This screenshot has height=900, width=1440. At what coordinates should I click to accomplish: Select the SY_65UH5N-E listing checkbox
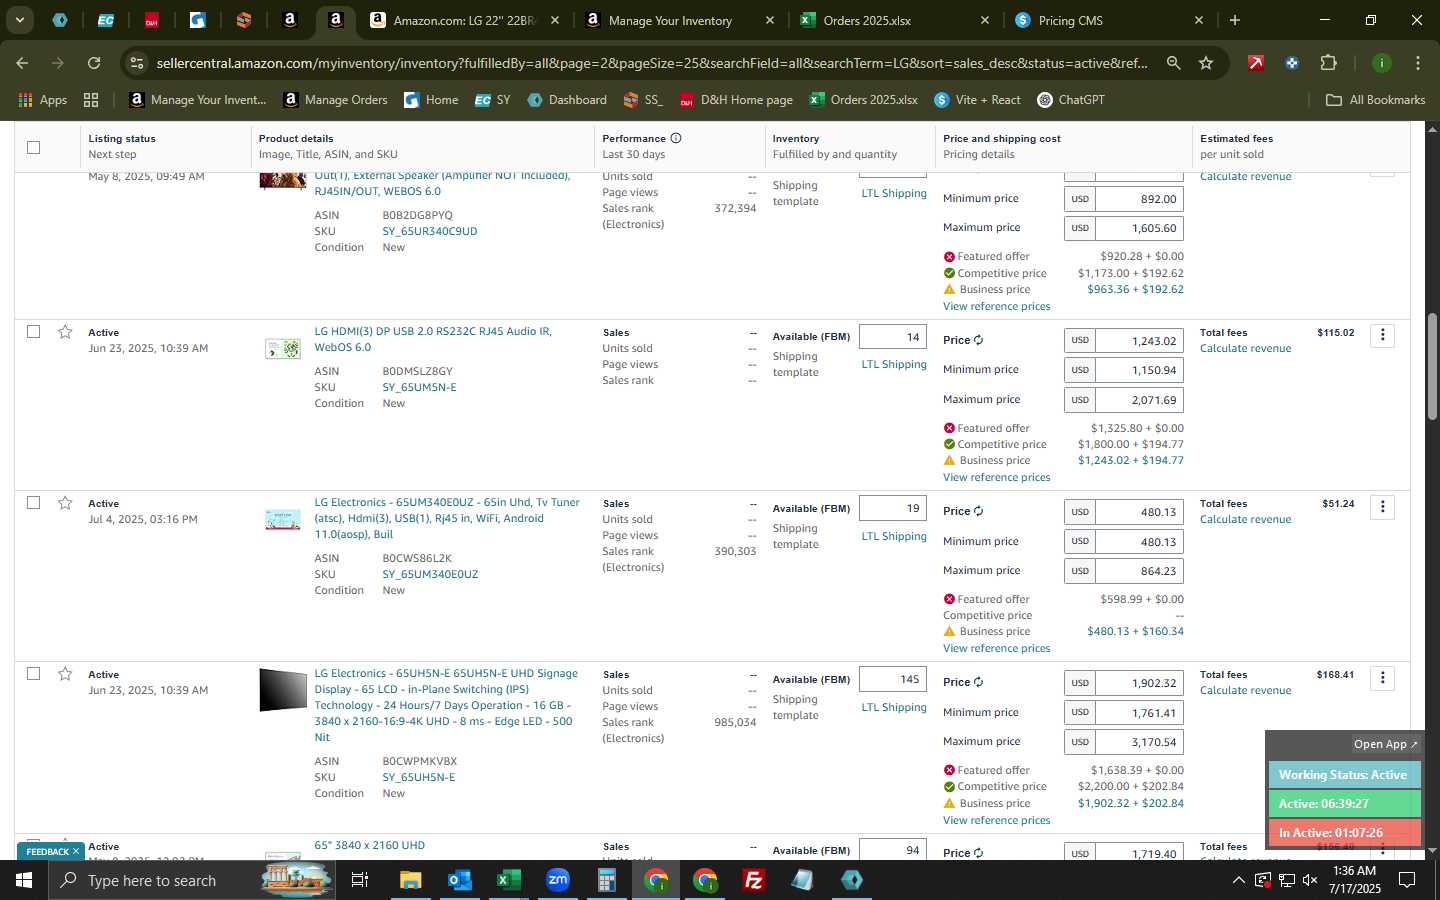click(x=33, y=674)
